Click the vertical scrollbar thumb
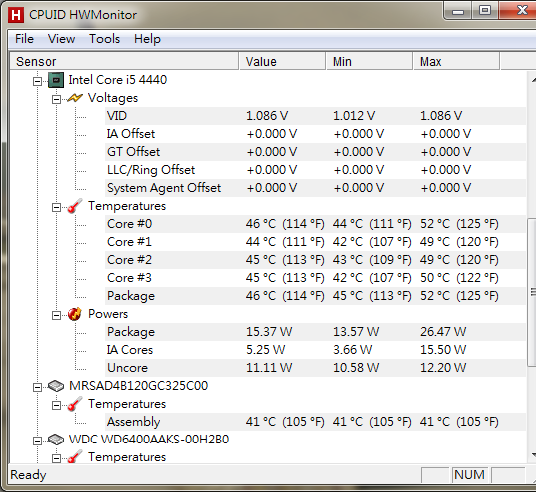This screenshot has width=536, height=492. (x=532, y=292)
